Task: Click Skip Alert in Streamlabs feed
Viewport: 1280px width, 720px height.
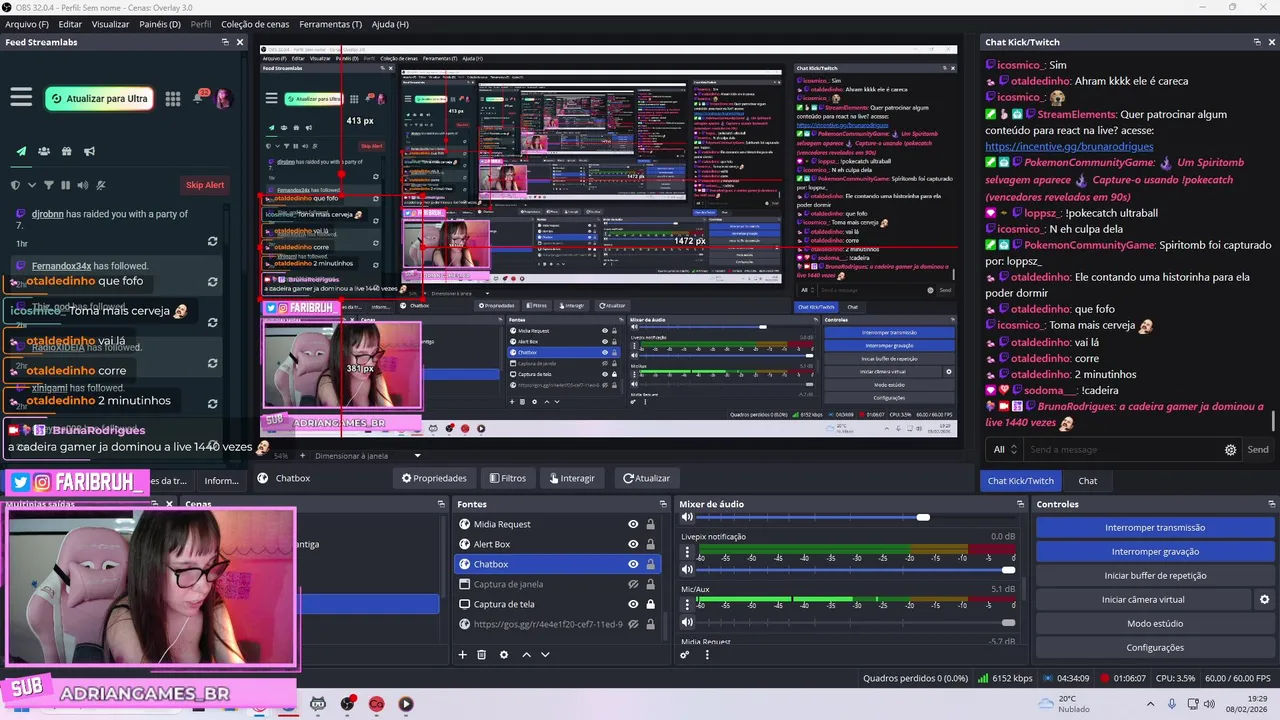Action: [x=204, y=185]
